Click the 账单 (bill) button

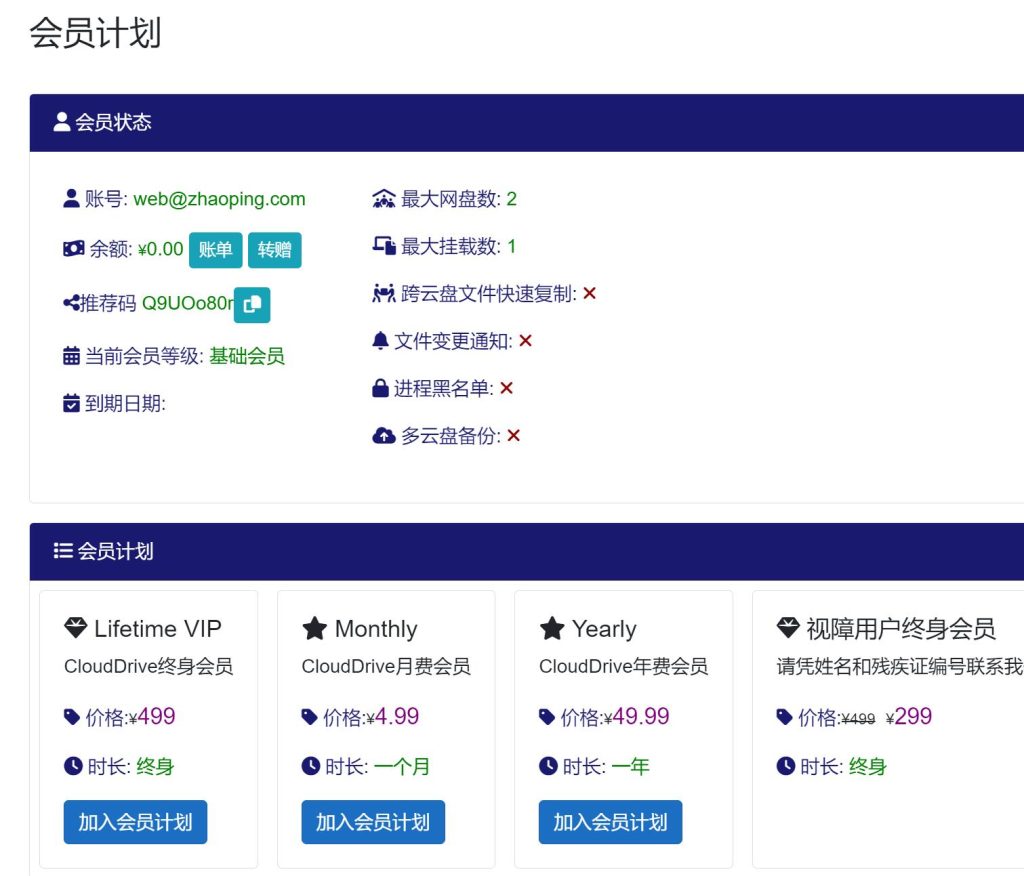point(216,250)
